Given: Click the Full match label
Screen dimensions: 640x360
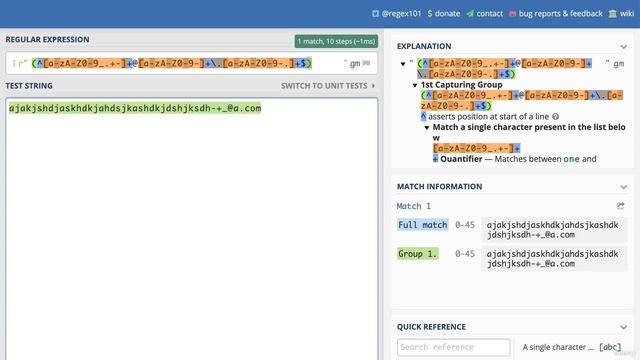Looking at the screenshot, I should click(x=422, y=225).
